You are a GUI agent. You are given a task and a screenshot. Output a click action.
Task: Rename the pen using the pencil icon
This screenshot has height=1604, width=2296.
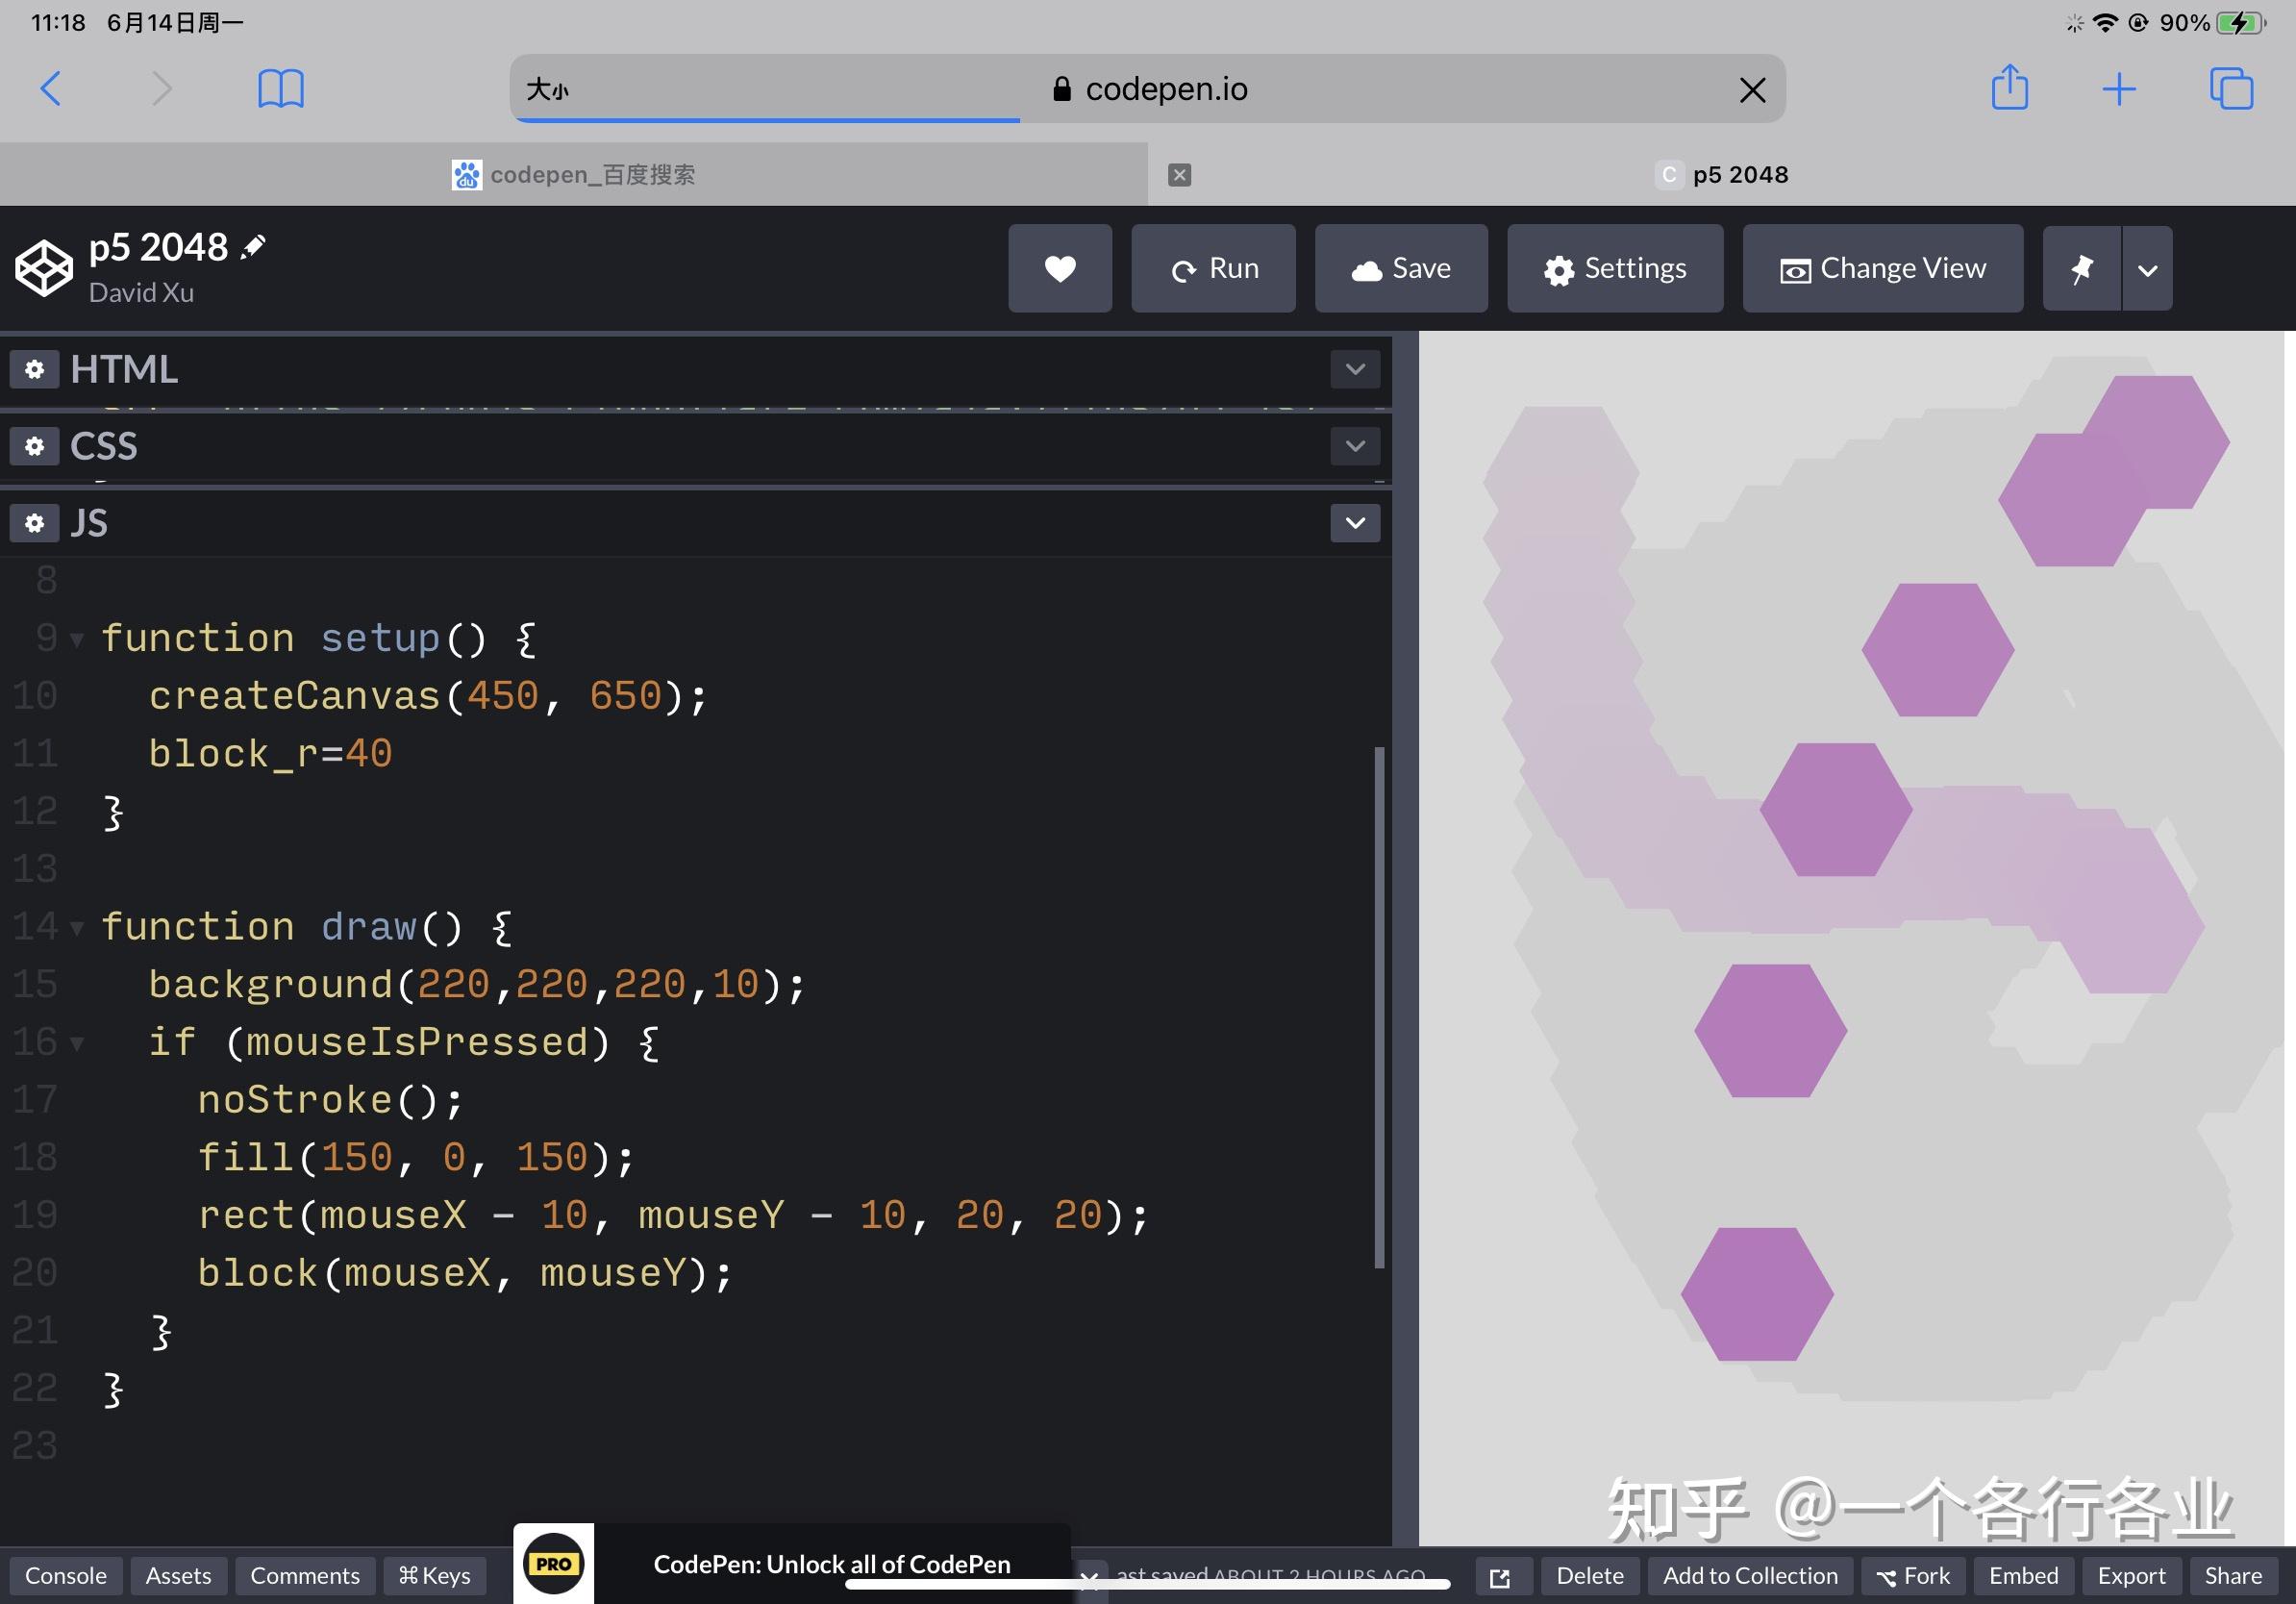254,246
